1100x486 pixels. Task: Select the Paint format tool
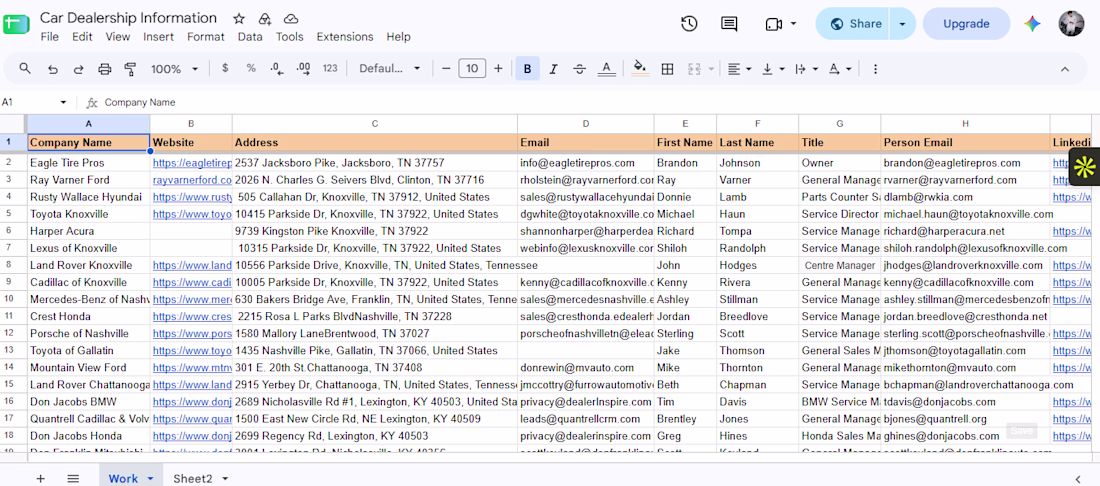pos(130,69)
